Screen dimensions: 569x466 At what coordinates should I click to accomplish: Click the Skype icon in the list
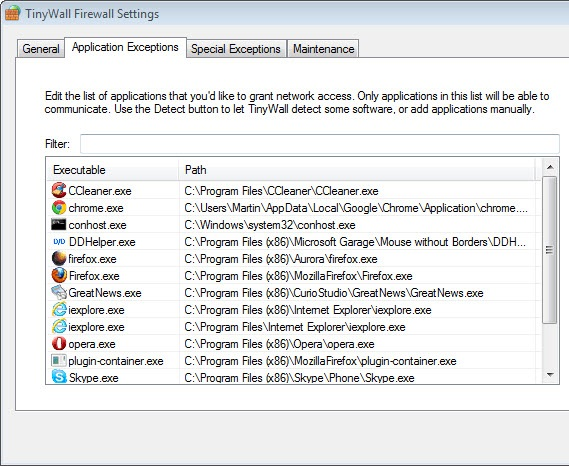coord(59,376)
